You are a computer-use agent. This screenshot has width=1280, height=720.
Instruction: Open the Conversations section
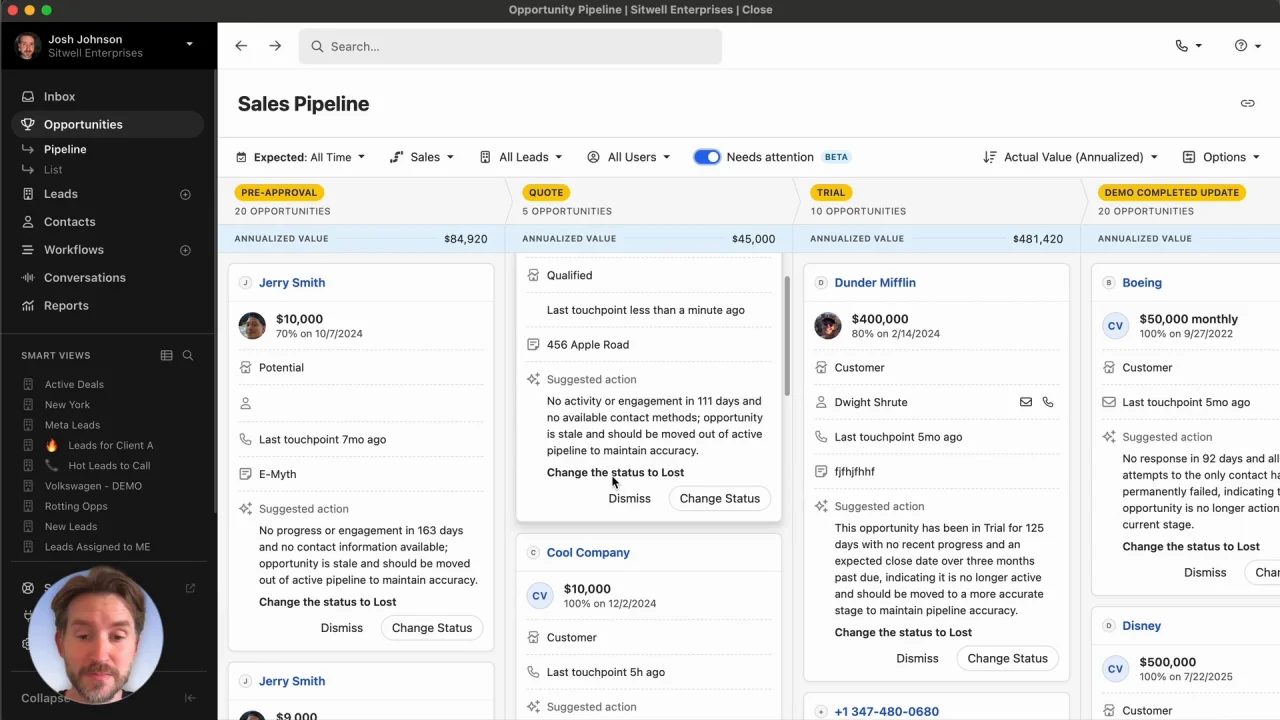click(84, 278)
